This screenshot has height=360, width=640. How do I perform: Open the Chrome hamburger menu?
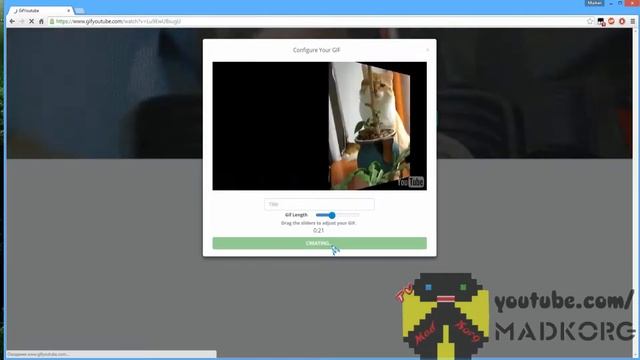pyautogui.click(x=633, y=21)
